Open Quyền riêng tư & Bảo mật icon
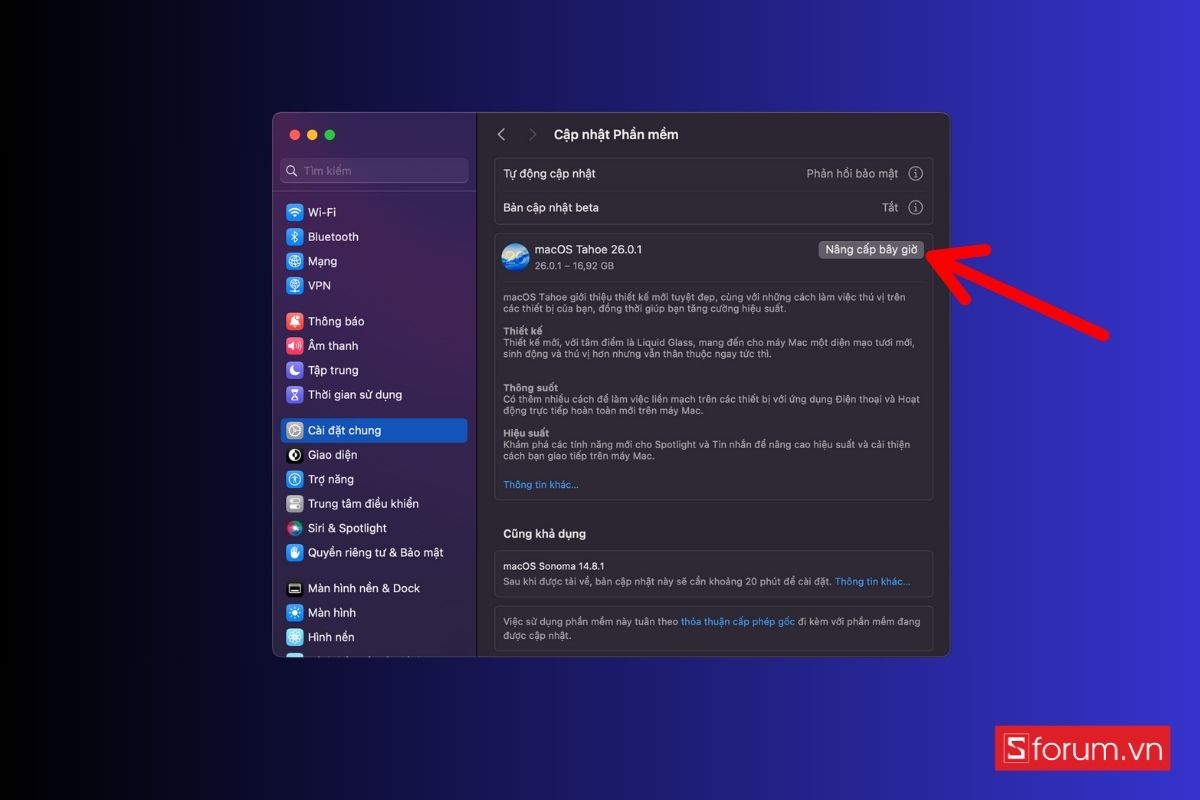 294,552
